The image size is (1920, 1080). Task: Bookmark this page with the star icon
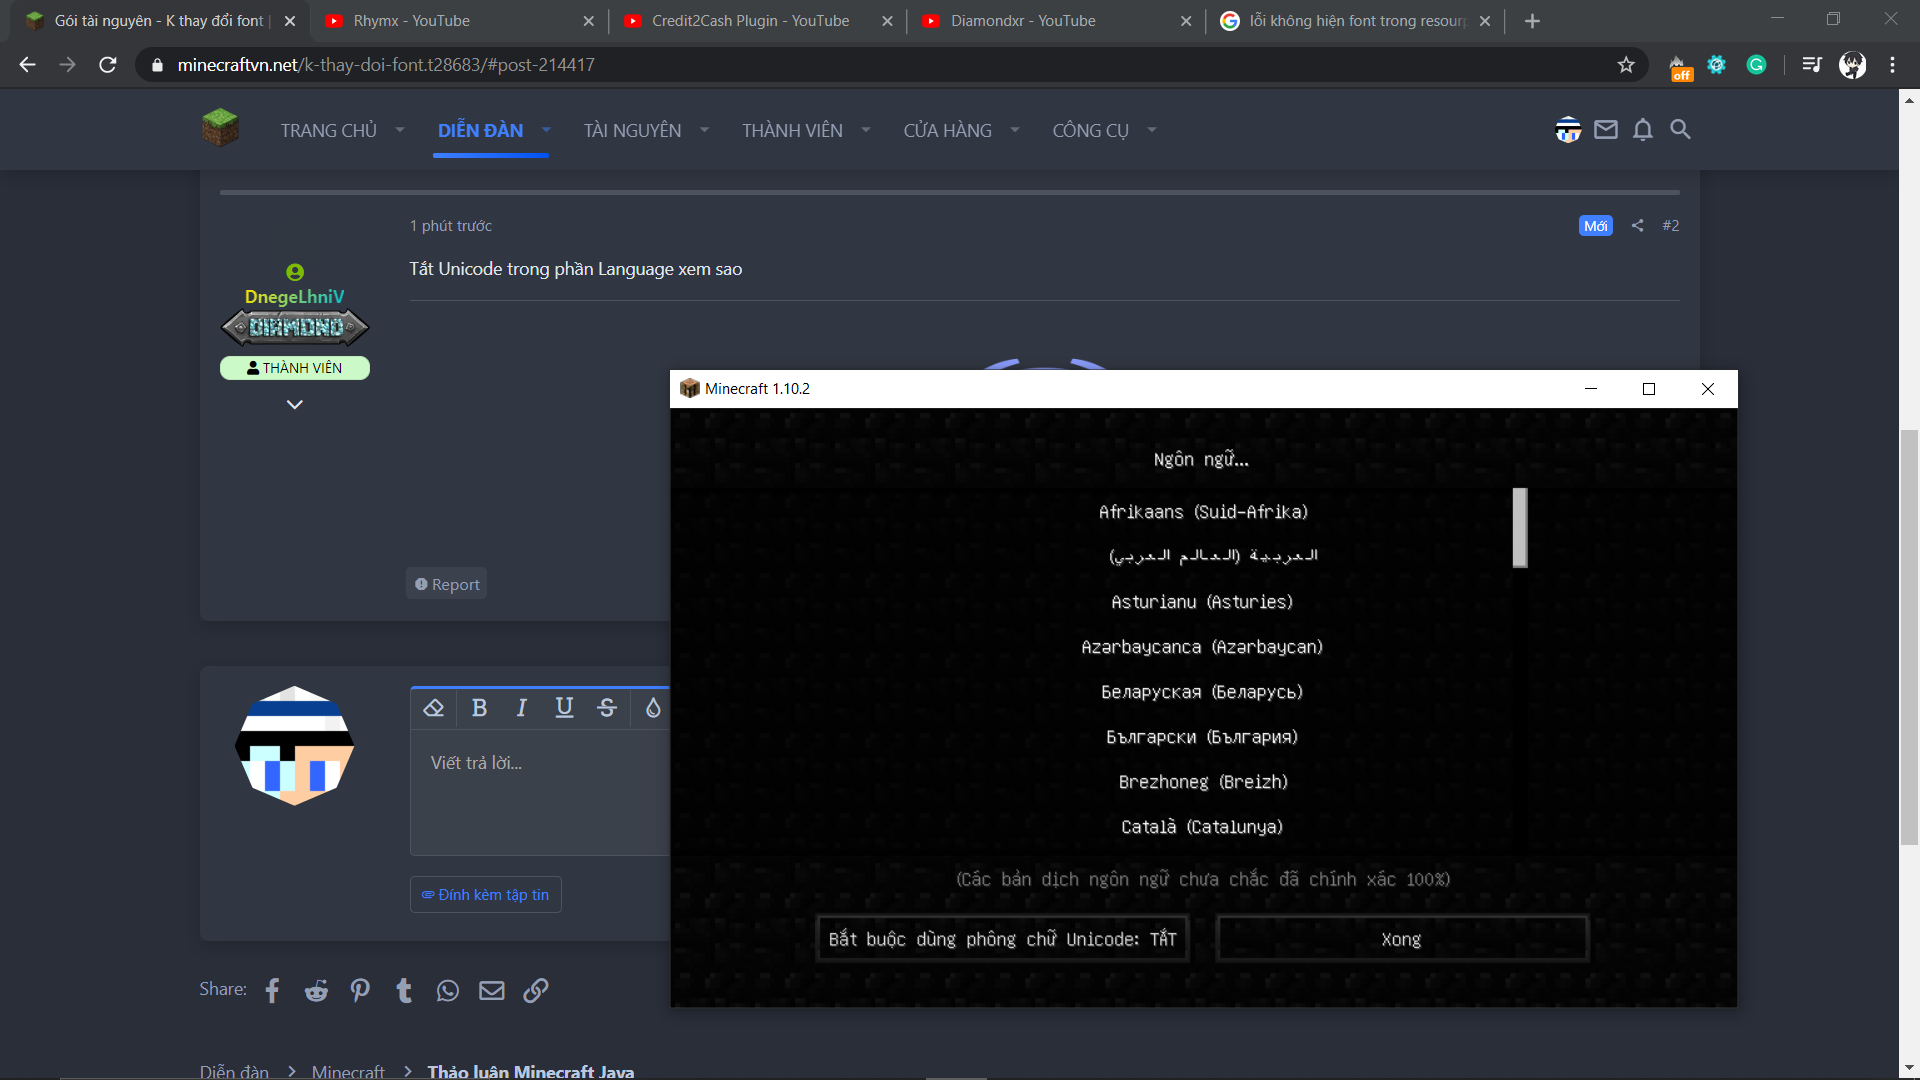(x=1626, y=65)
